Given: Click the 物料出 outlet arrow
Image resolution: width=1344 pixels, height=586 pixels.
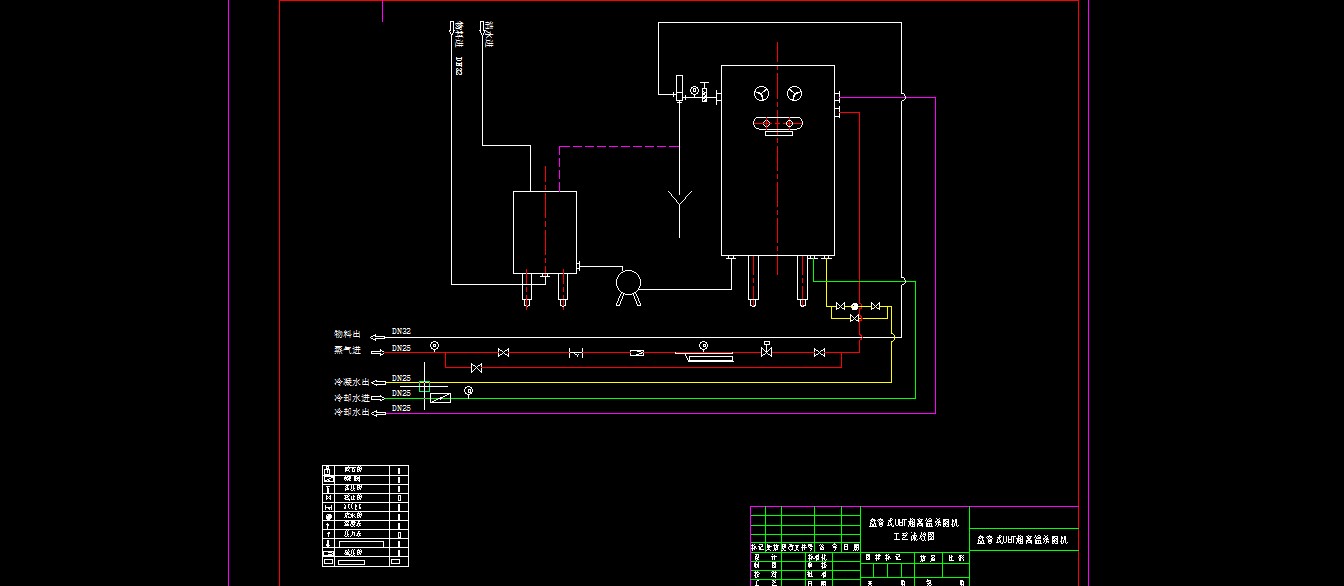Looking at the screenshot, I should (378, 337).
